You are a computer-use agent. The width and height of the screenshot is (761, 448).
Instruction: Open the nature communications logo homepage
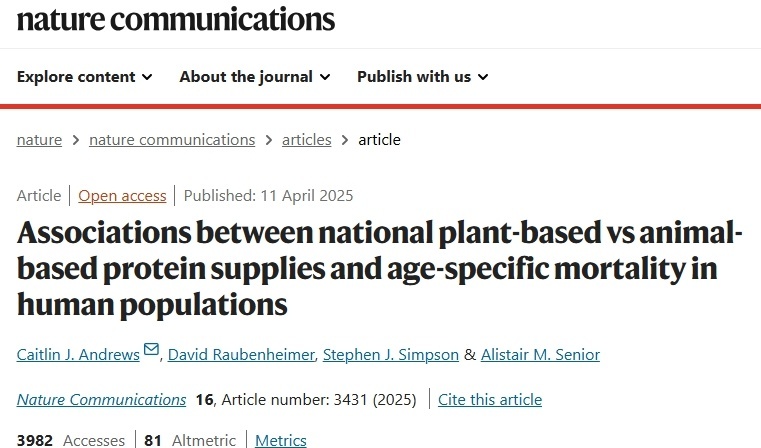pos(176,19)
